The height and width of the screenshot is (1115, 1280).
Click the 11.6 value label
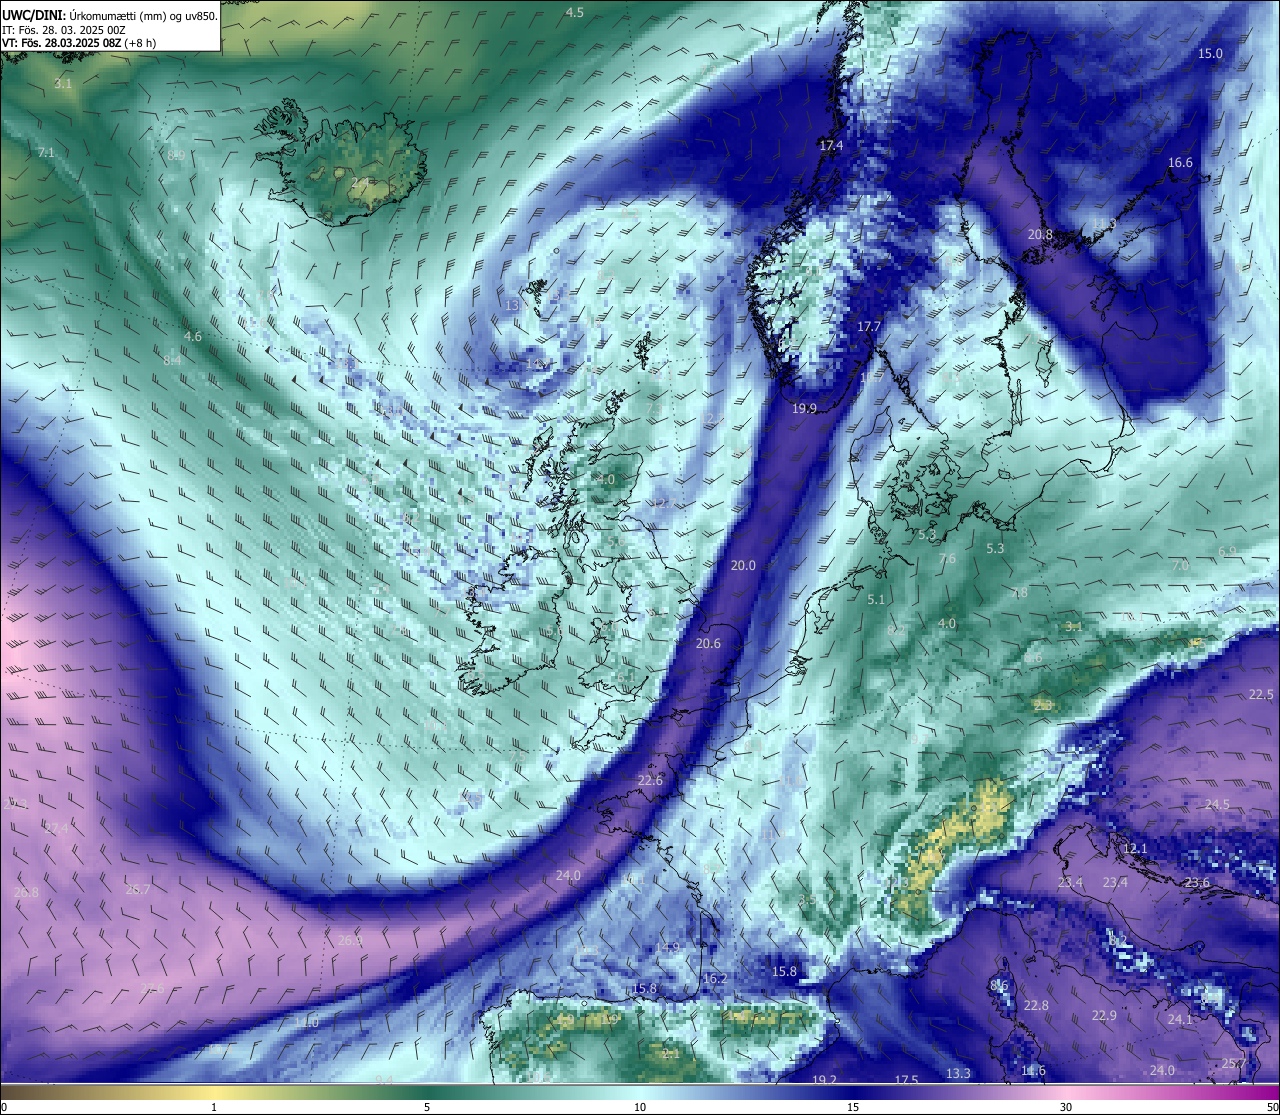pos(1033,1071)
